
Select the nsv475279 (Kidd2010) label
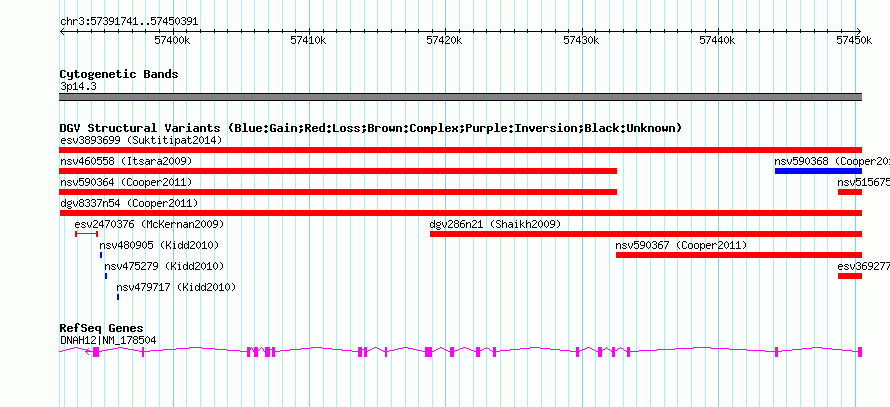pyautogui.click(x=164, y=266)
